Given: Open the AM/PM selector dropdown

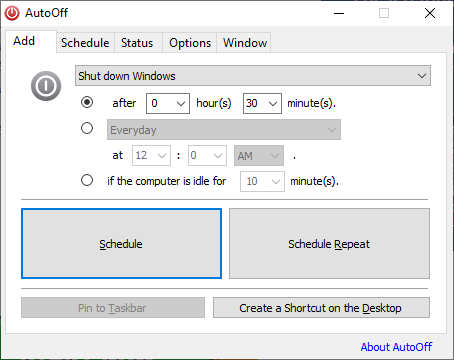Looking at the screenshot, I should [x=259, y=156].
